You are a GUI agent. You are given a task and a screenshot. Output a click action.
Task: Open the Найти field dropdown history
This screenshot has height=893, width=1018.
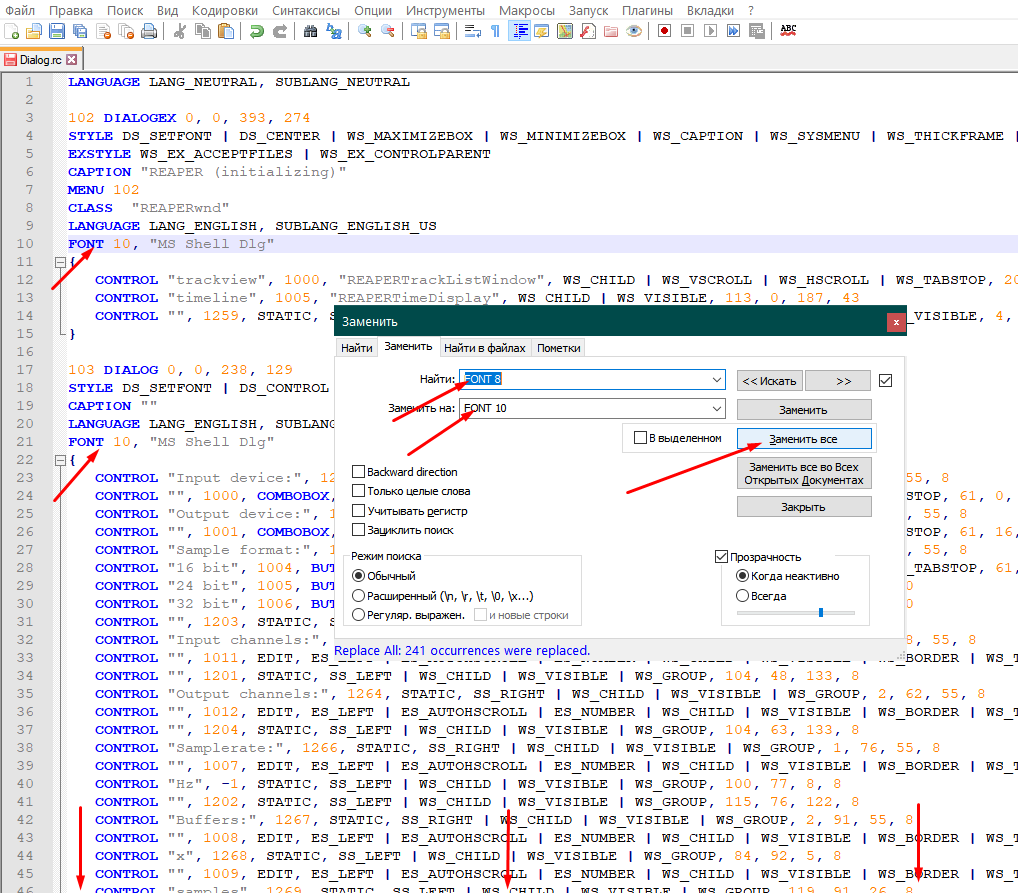pos(716,380)
